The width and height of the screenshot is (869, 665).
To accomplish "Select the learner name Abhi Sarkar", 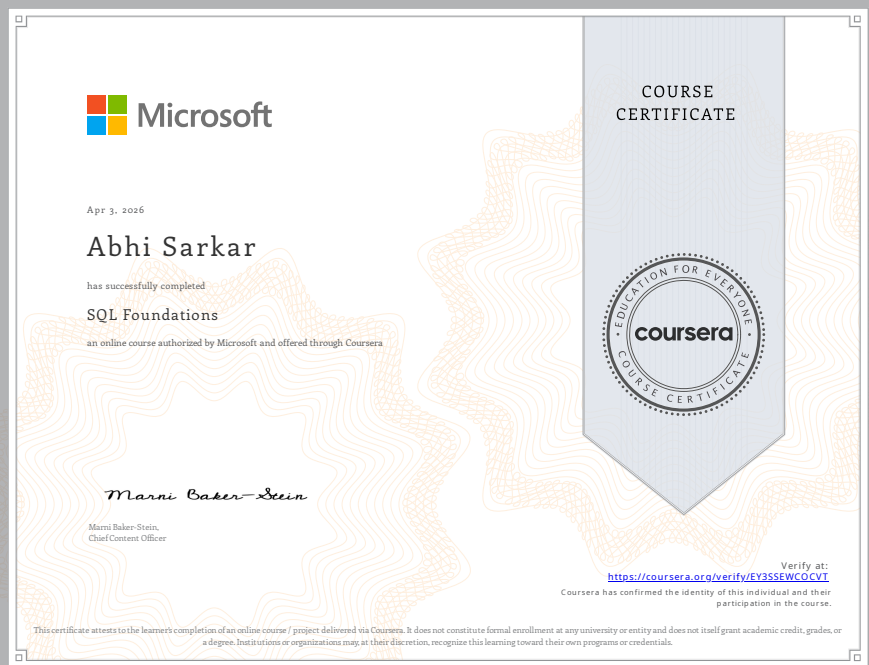I will pos(171,247).
